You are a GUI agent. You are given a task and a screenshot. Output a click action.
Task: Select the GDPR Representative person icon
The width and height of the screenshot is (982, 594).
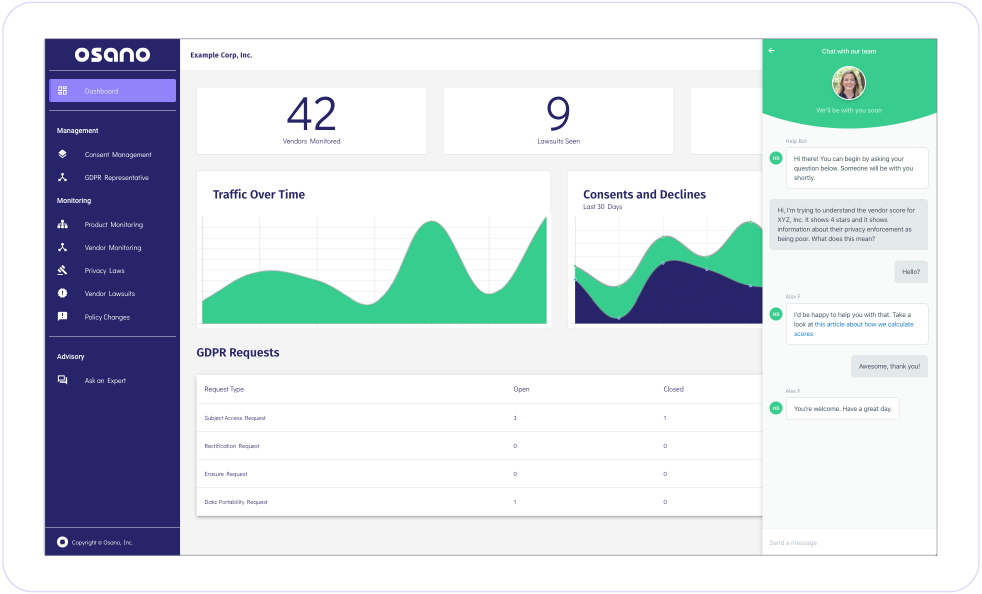[x=62, y=178]
